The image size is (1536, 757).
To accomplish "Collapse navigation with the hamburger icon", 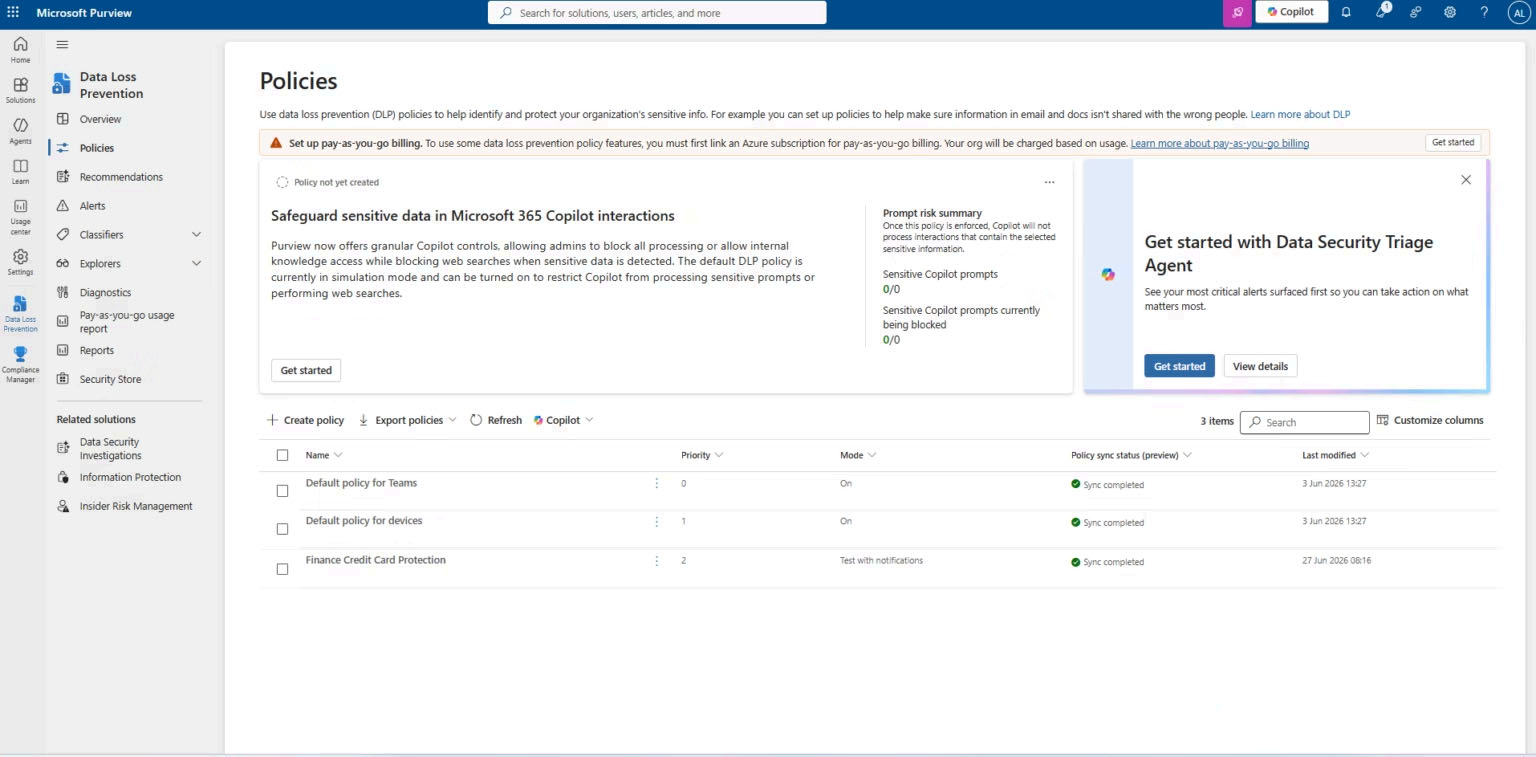I will pyautogui.click(x=62, y=44).
